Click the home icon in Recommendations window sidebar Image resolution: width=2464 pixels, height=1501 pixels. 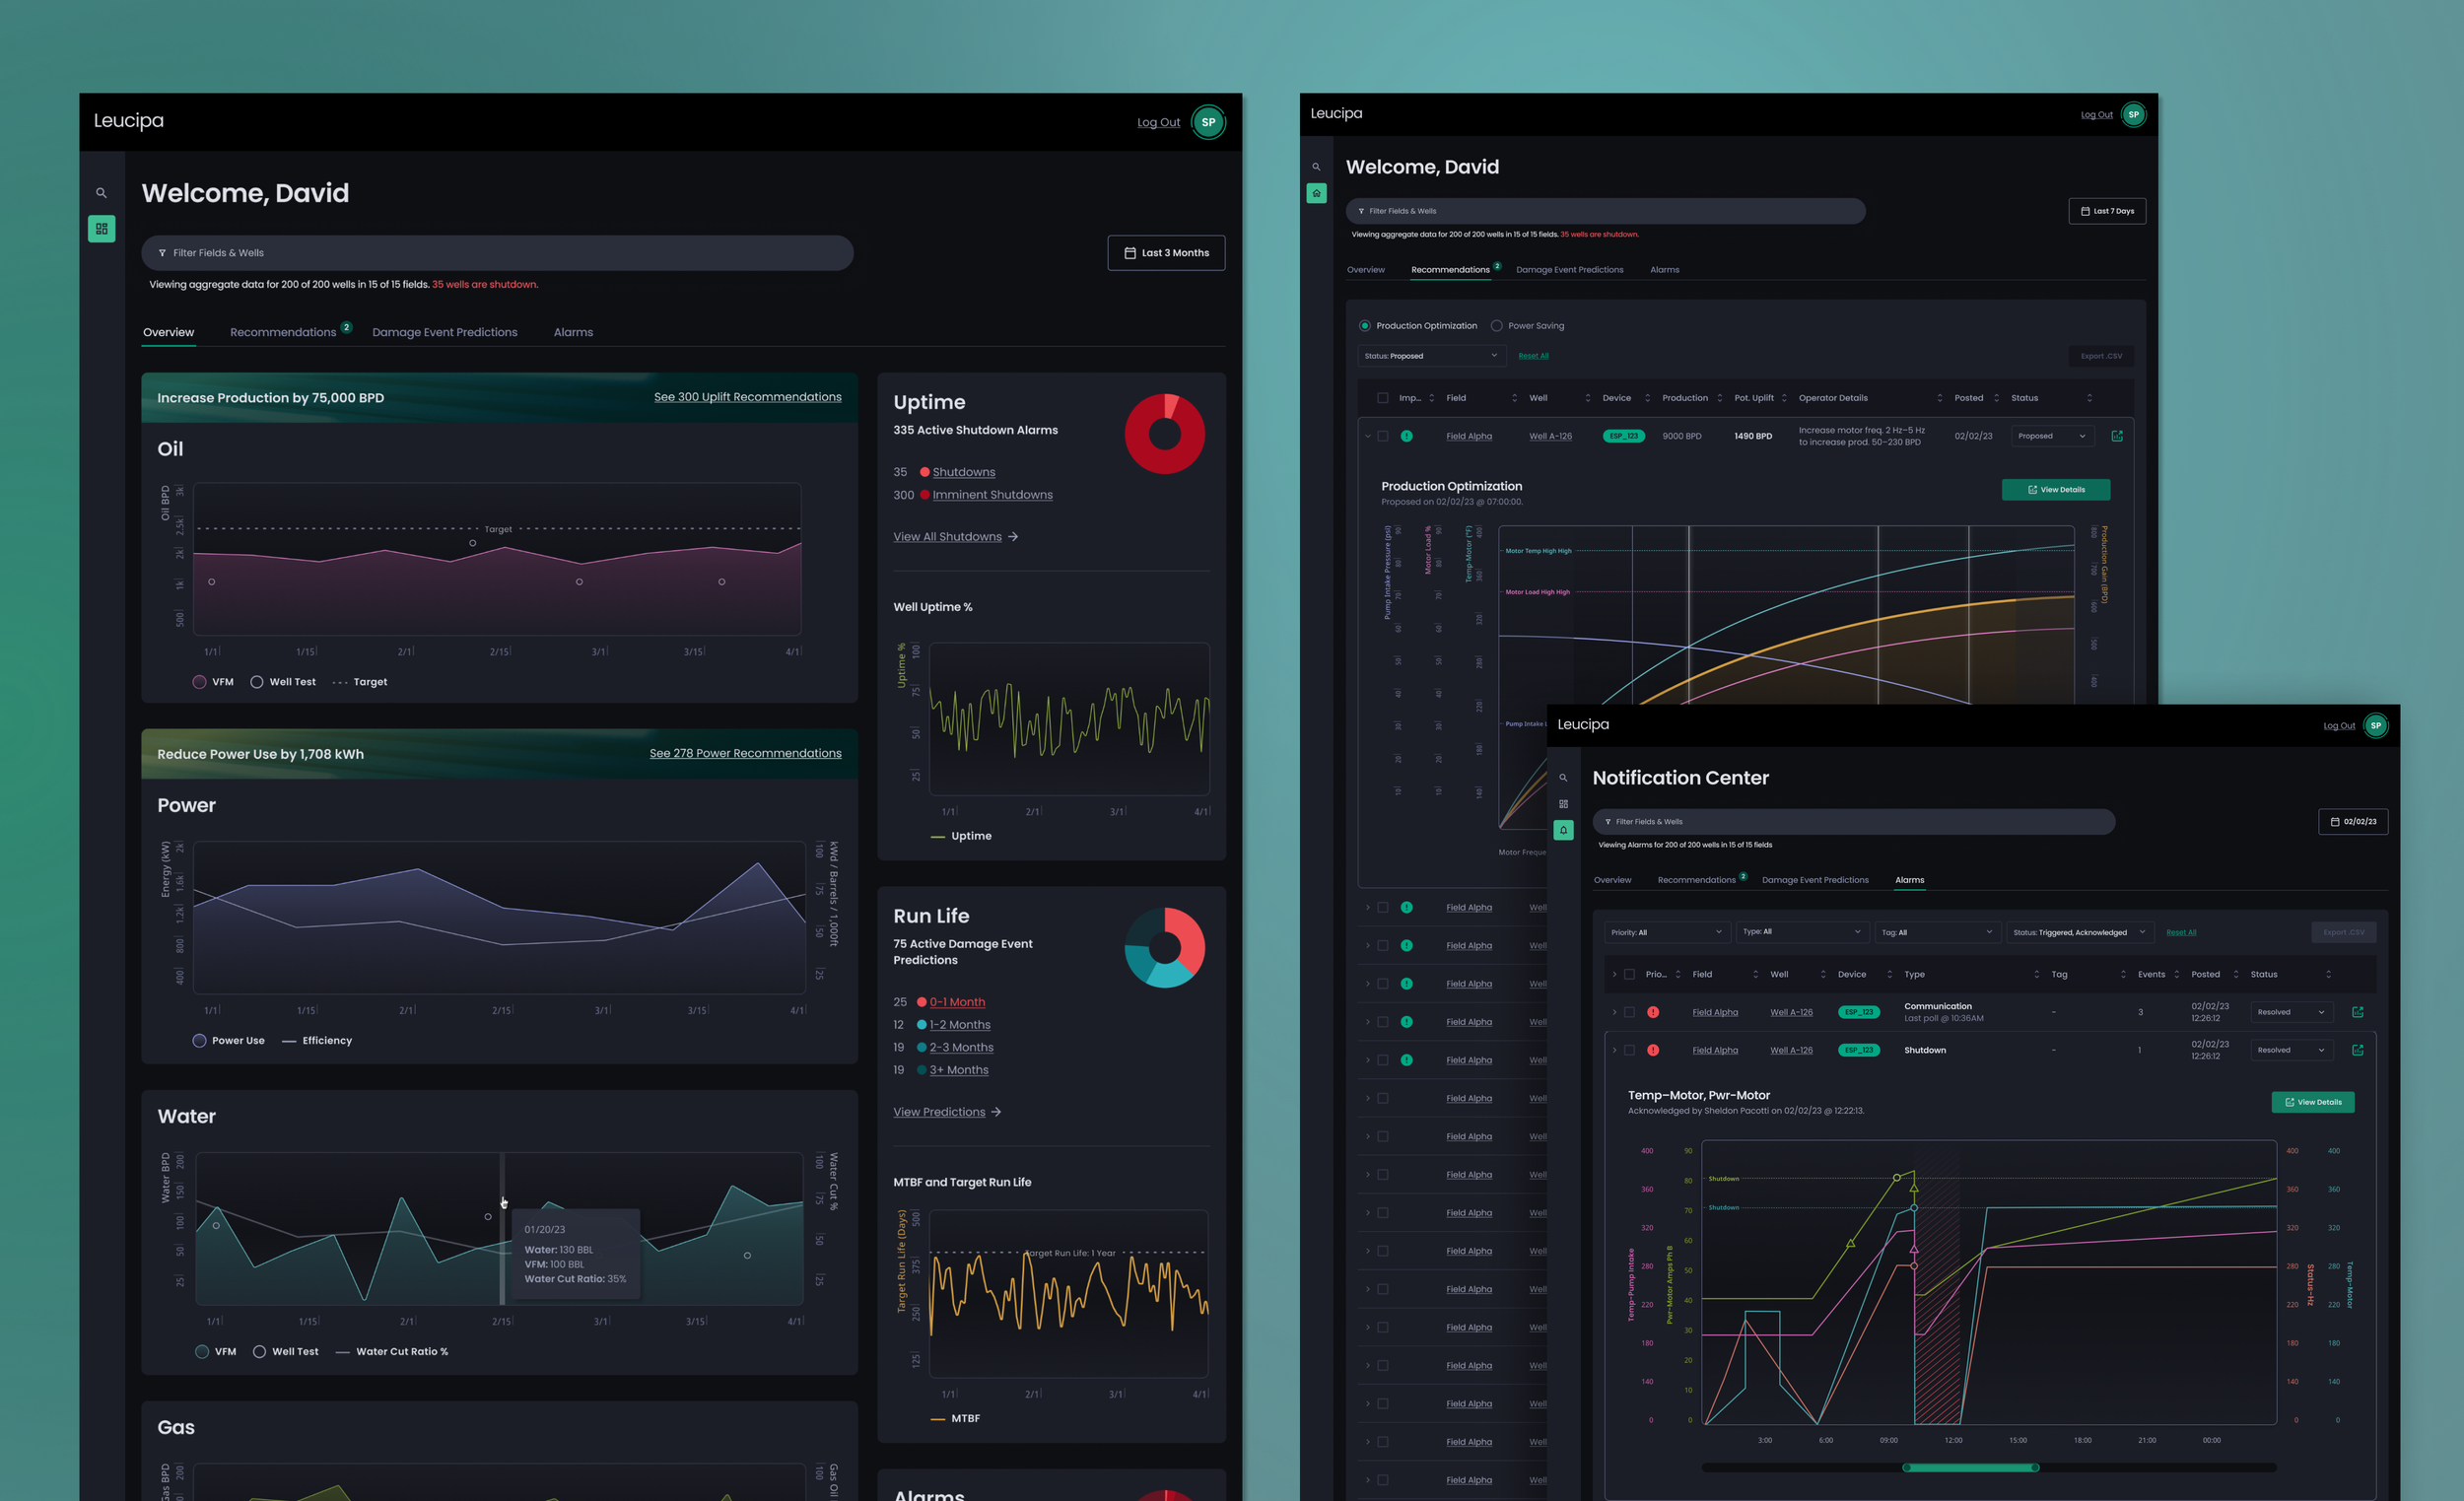pyautogui.click(x=1316, y=193)
